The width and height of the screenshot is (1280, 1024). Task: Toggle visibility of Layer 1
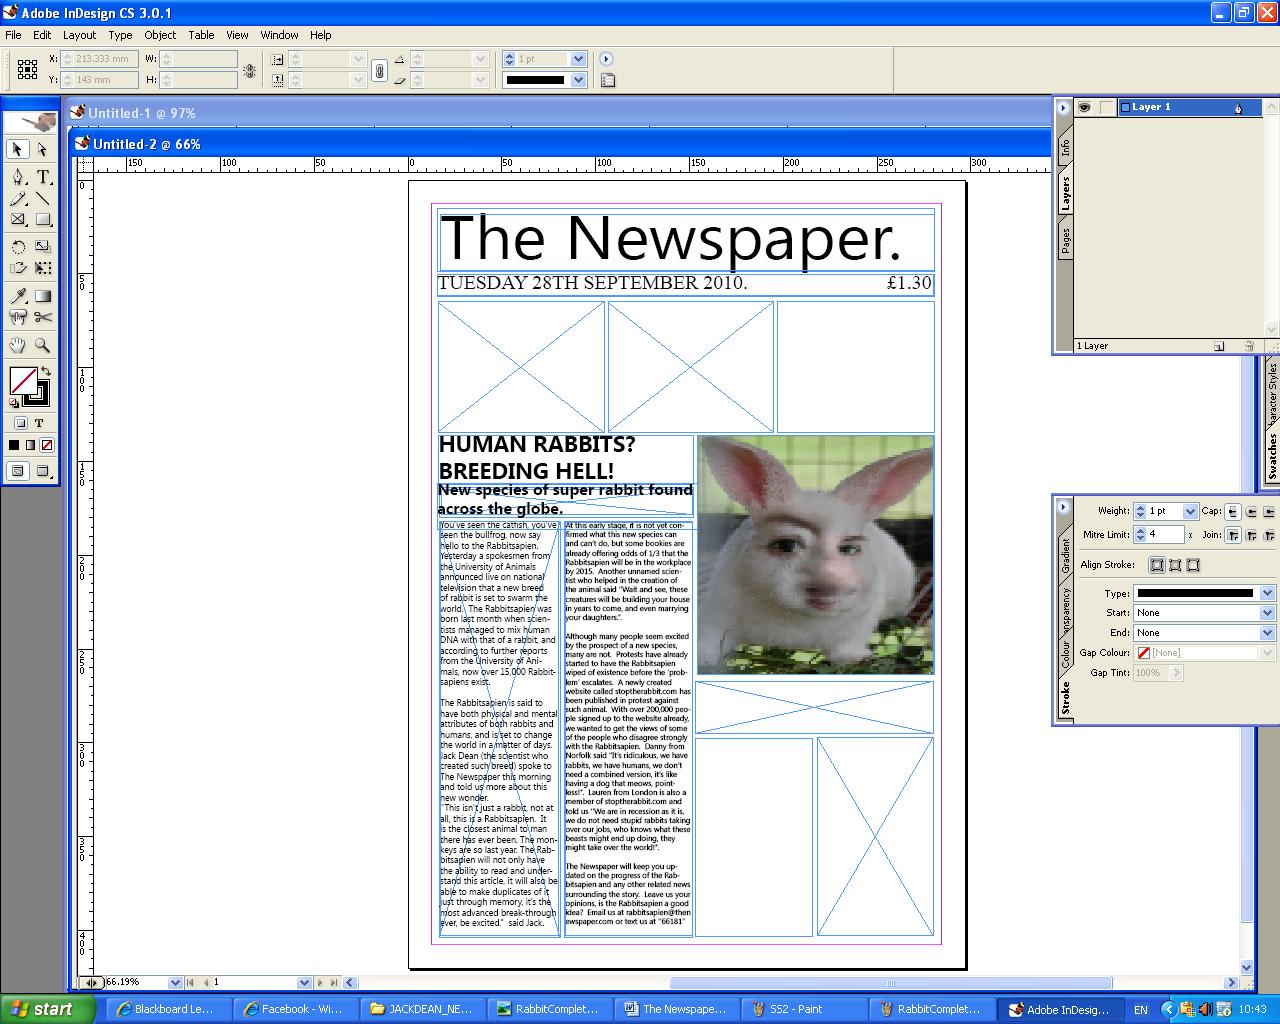[x=1085, y=107]
